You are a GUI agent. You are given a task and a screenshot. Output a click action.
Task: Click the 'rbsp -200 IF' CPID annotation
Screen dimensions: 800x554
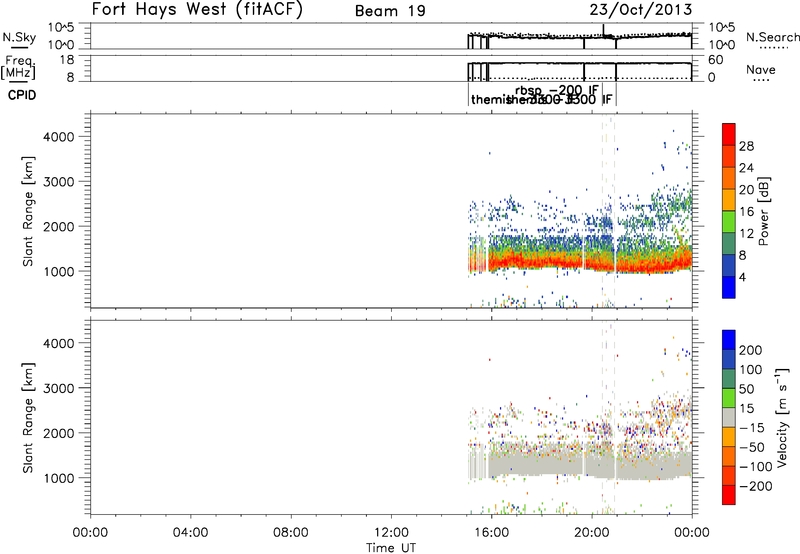coord(557,91)
